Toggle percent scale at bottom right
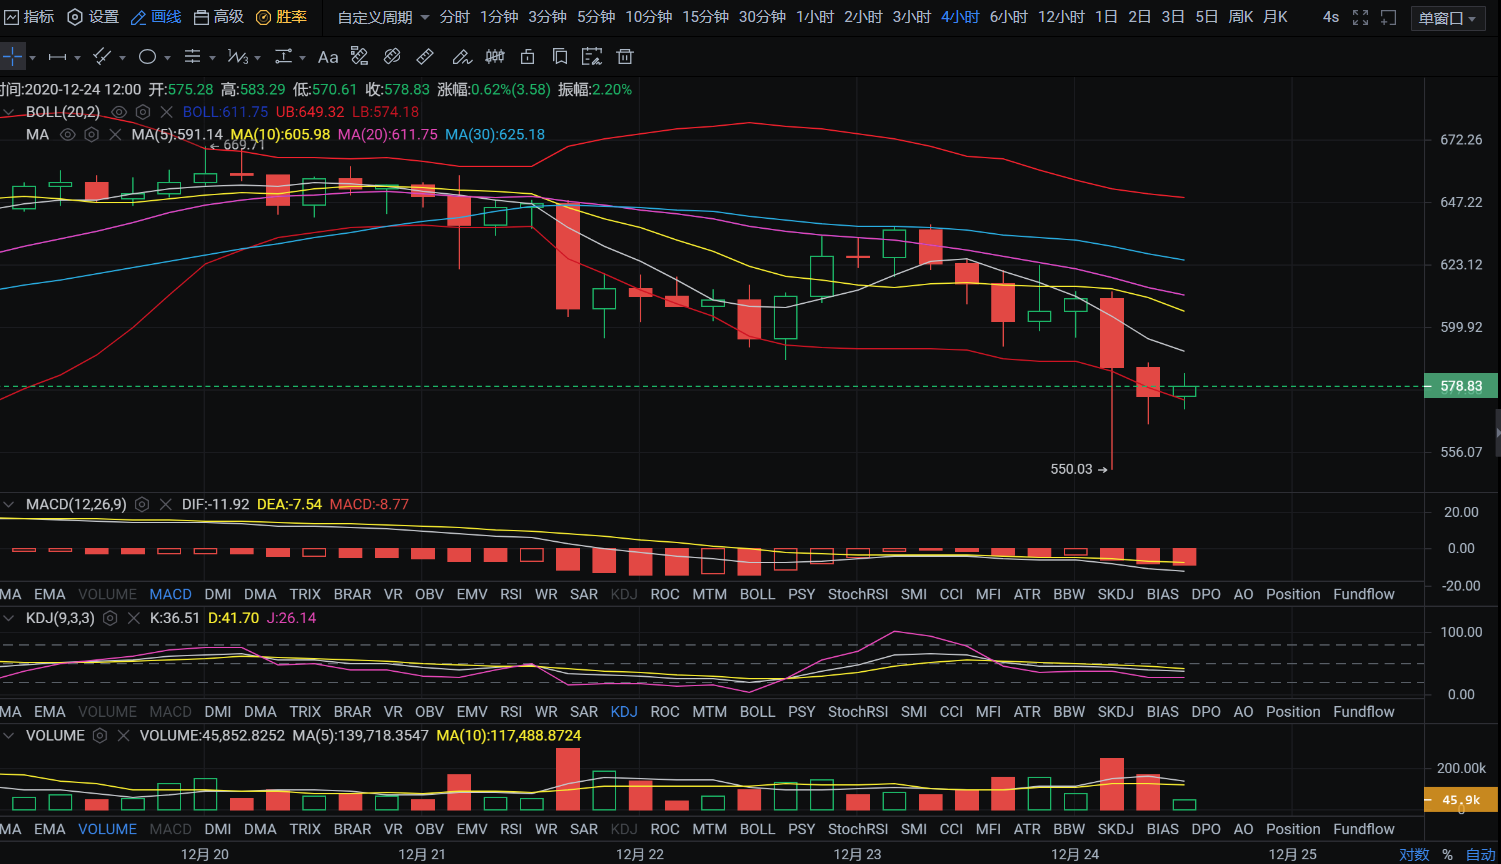Viewport: 1501px width, 864px height. [x=1447, y=854]
